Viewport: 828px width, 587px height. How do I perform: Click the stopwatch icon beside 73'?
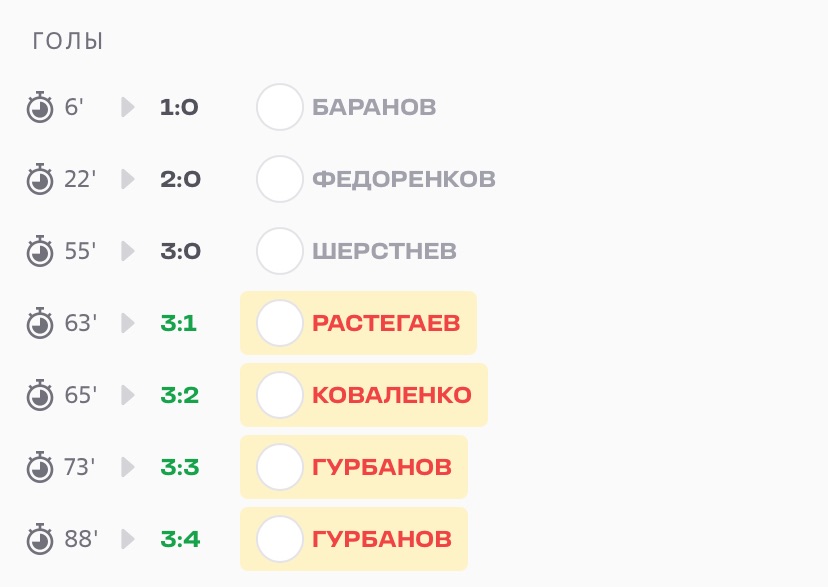[39, 468]
